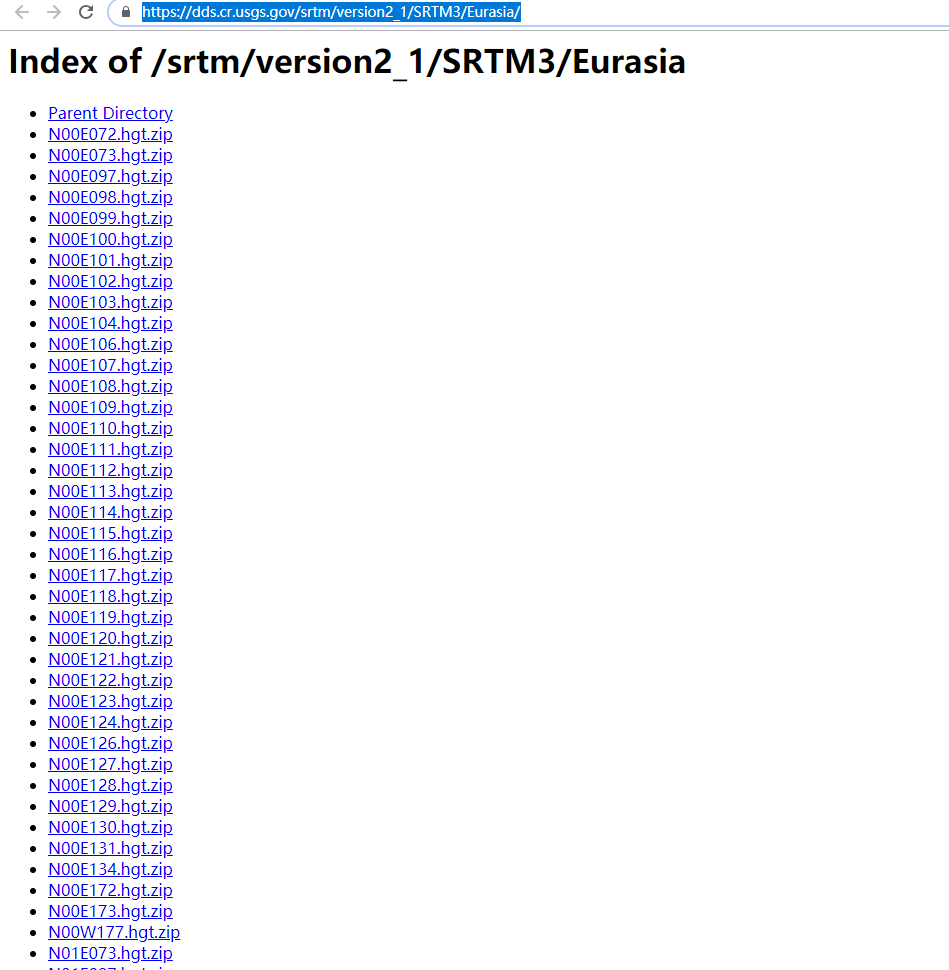Click the N00W177.hgt.zip link
The height and width of the screenshot is (970, 949).
tap(113, 932)
